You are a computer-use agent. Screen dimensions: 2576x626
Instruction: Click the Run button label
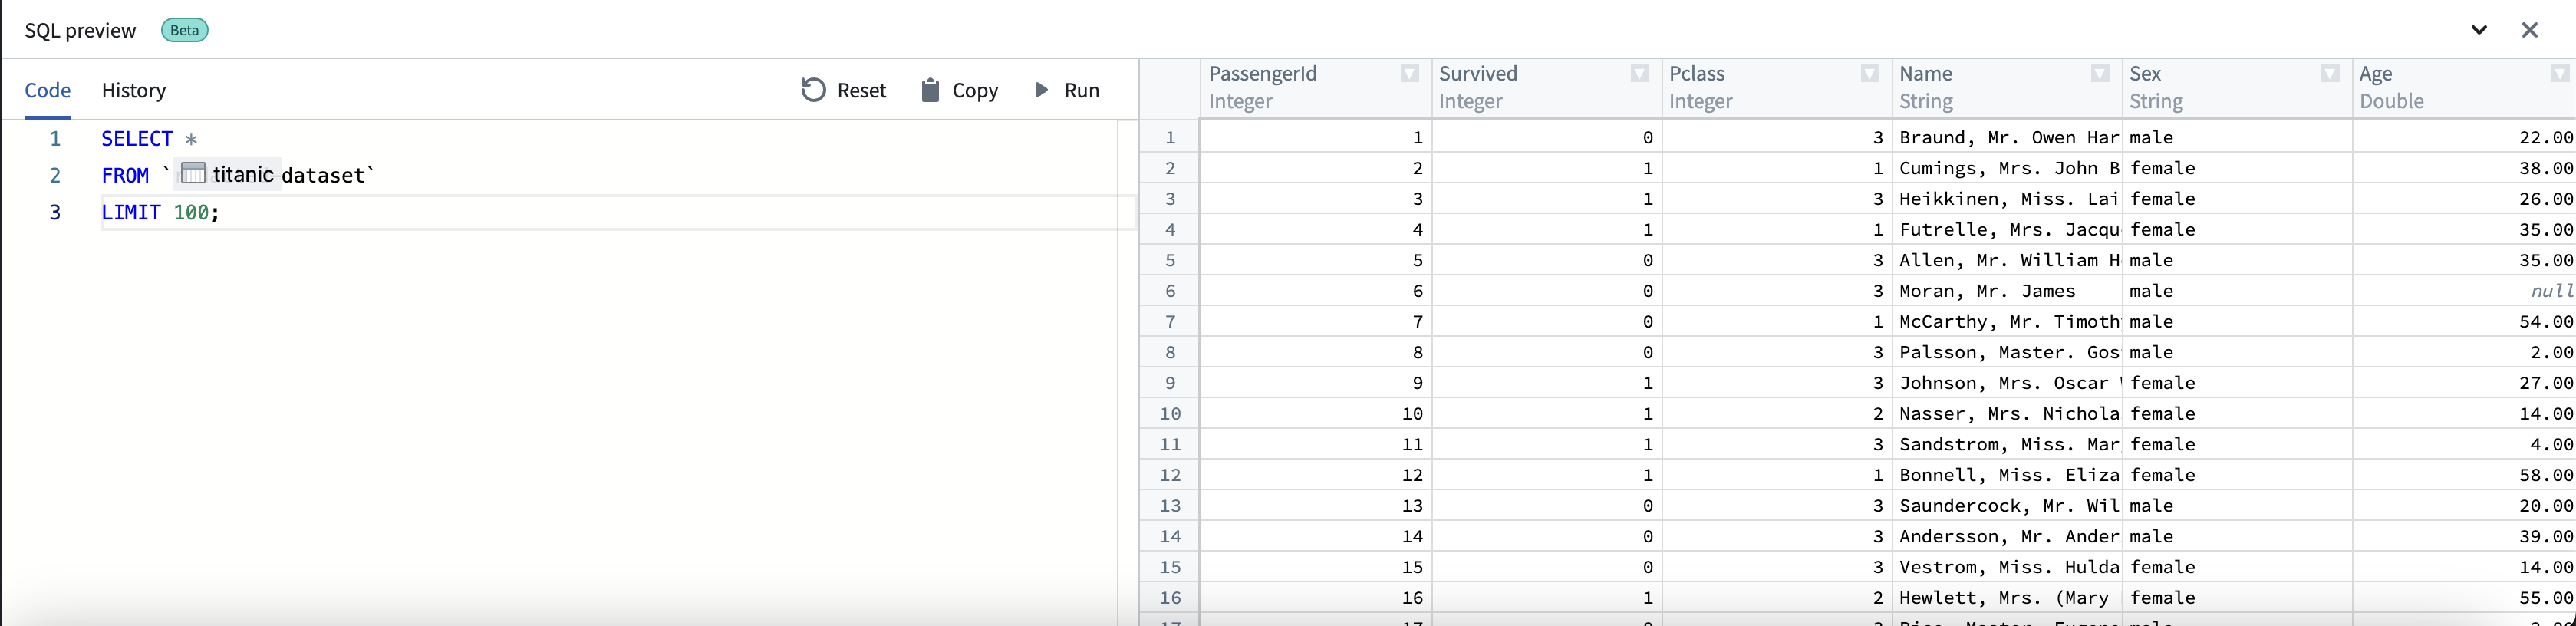coord(1082,90)
